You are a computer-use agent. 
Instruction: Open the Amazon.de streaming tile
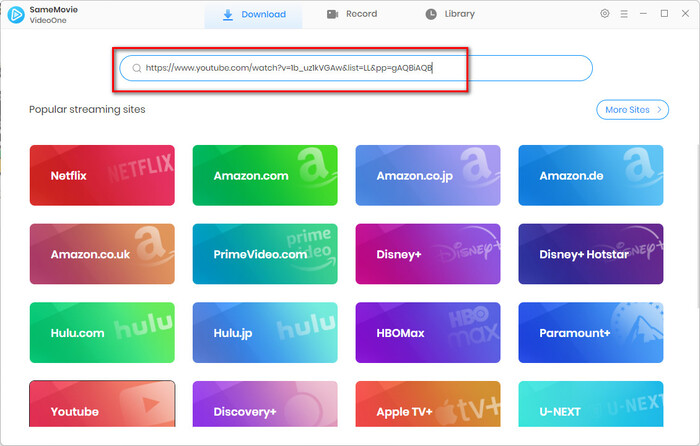pyautogui.click(x=590, y=175)
